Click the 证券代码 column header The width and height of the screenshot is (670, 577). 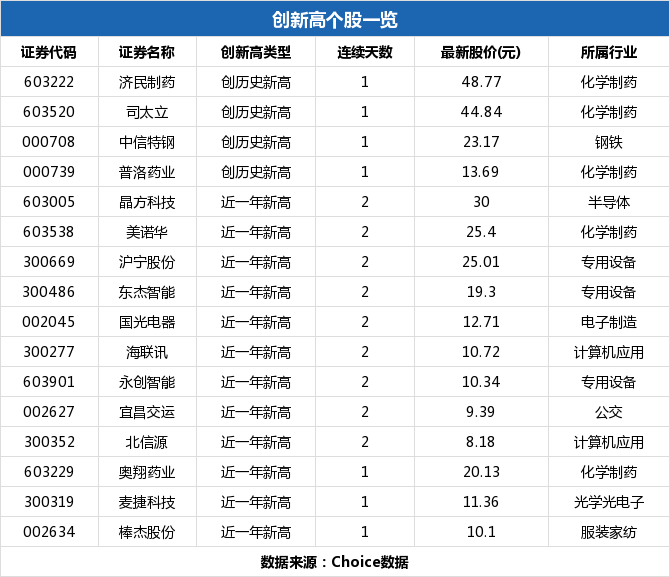[48, 52]
